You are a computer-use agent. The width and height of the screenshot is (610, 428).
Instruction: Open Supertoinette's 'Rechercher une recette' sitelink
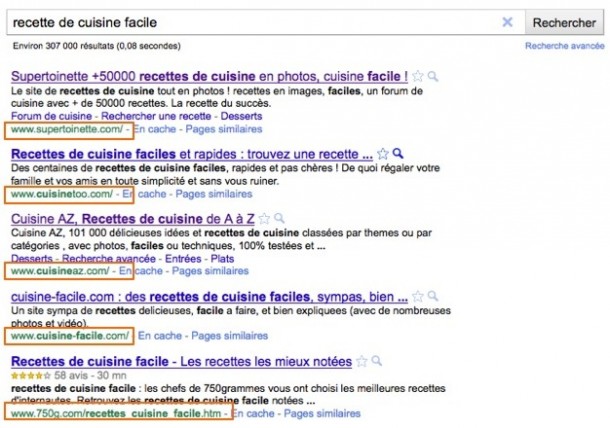pos(156,116)
